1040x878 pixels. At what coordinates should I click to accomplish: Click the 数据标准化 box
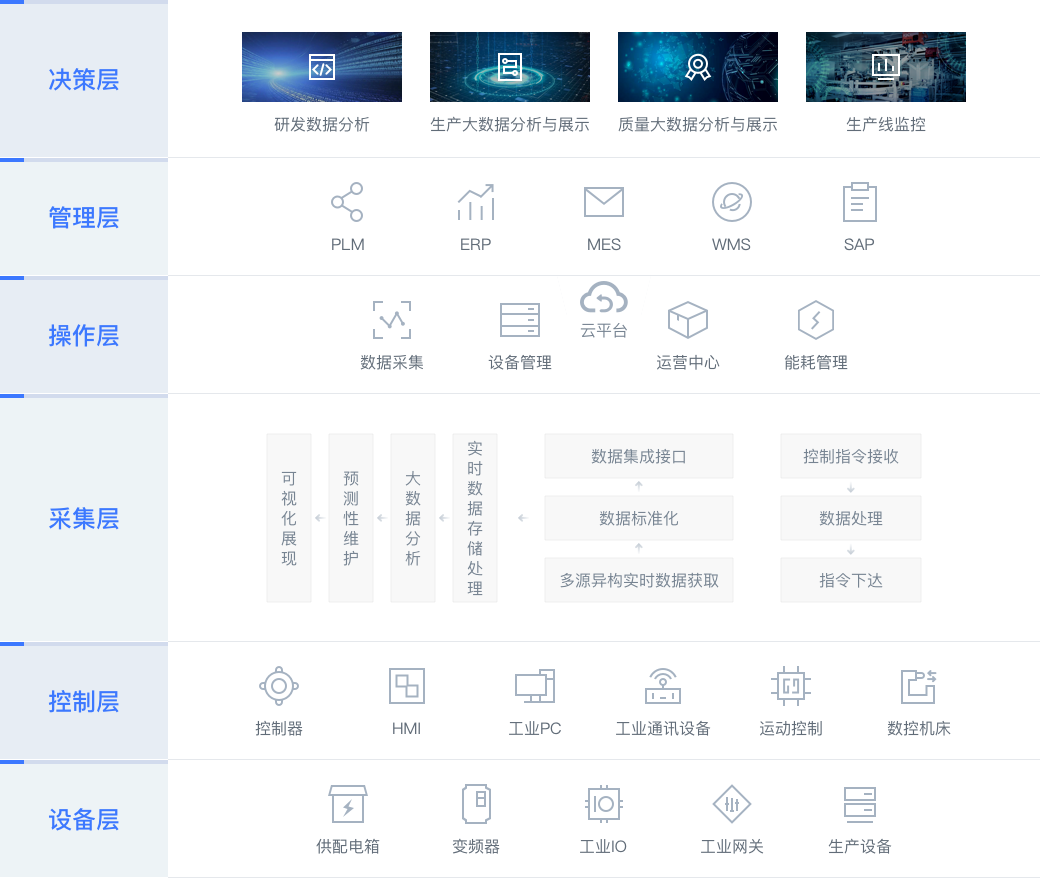[639, 518]
